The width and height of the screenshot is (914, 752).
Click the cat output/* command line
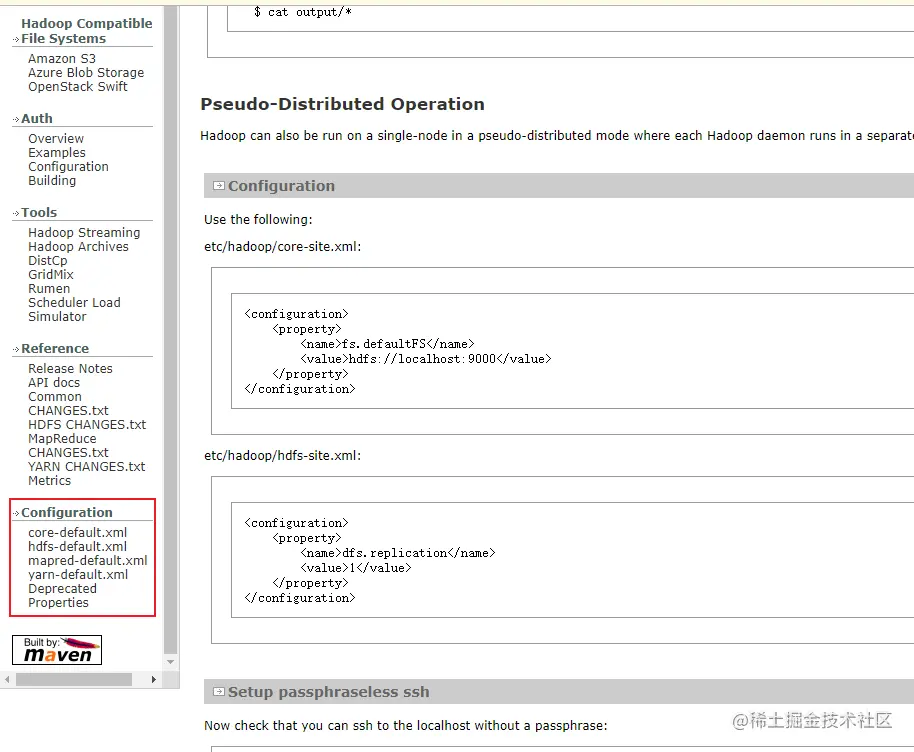pos(303,12)
